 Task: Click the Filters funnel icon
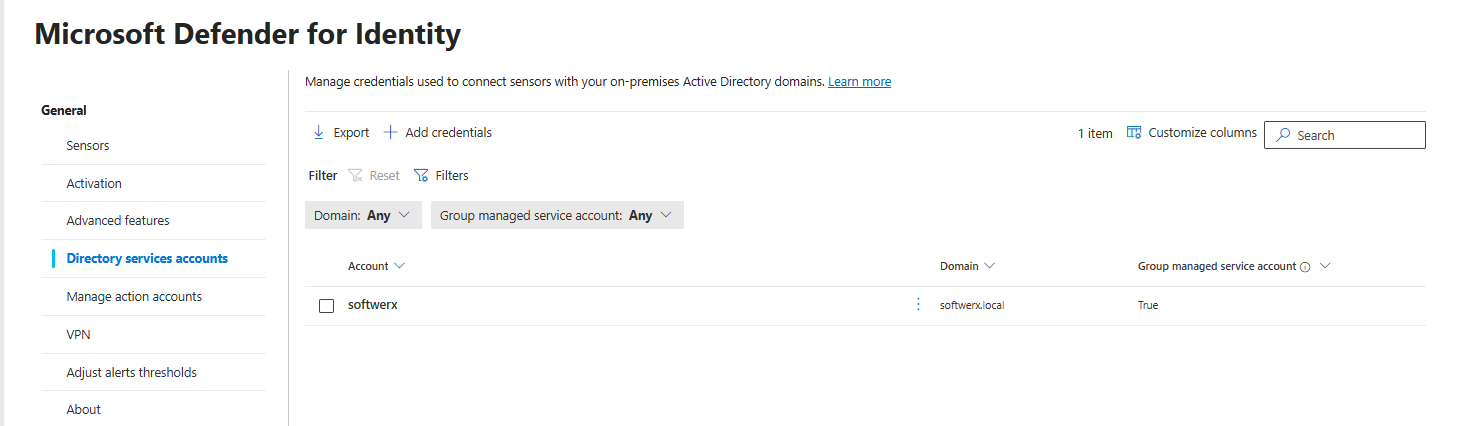tap(421, 176)
